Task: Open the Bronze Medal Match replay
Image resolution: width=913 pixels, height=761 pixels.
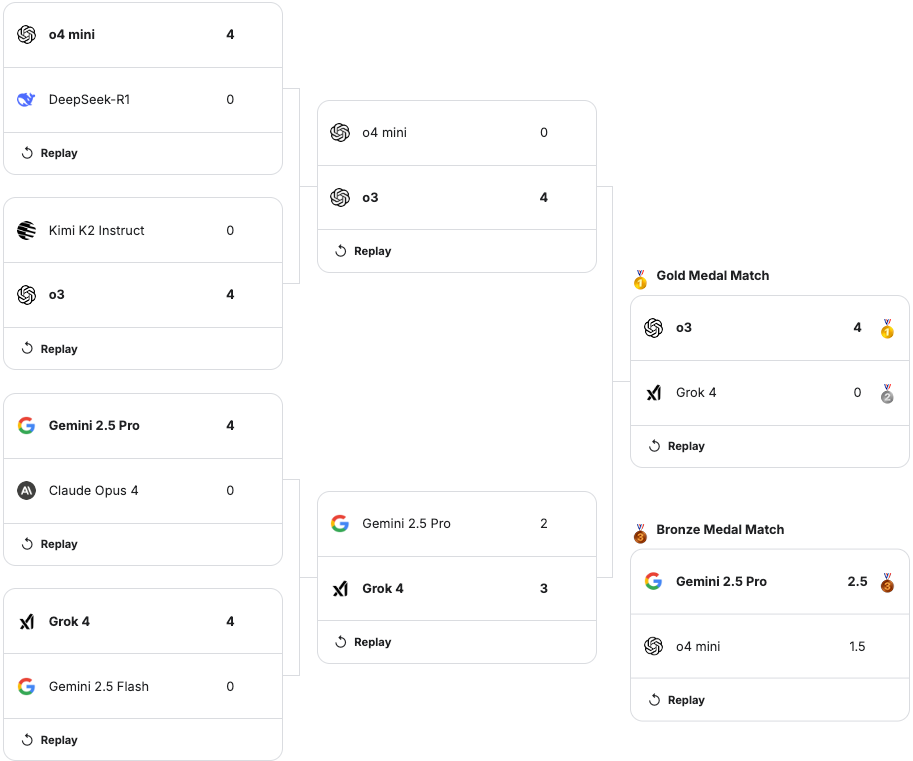Action: tap(677, 700)
